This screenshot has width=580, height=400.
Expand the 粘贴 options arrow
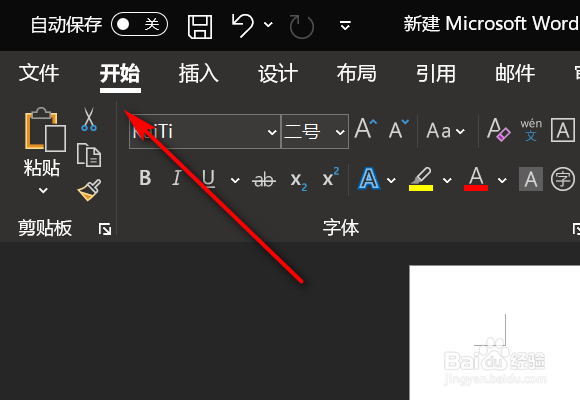click(43, 191)
